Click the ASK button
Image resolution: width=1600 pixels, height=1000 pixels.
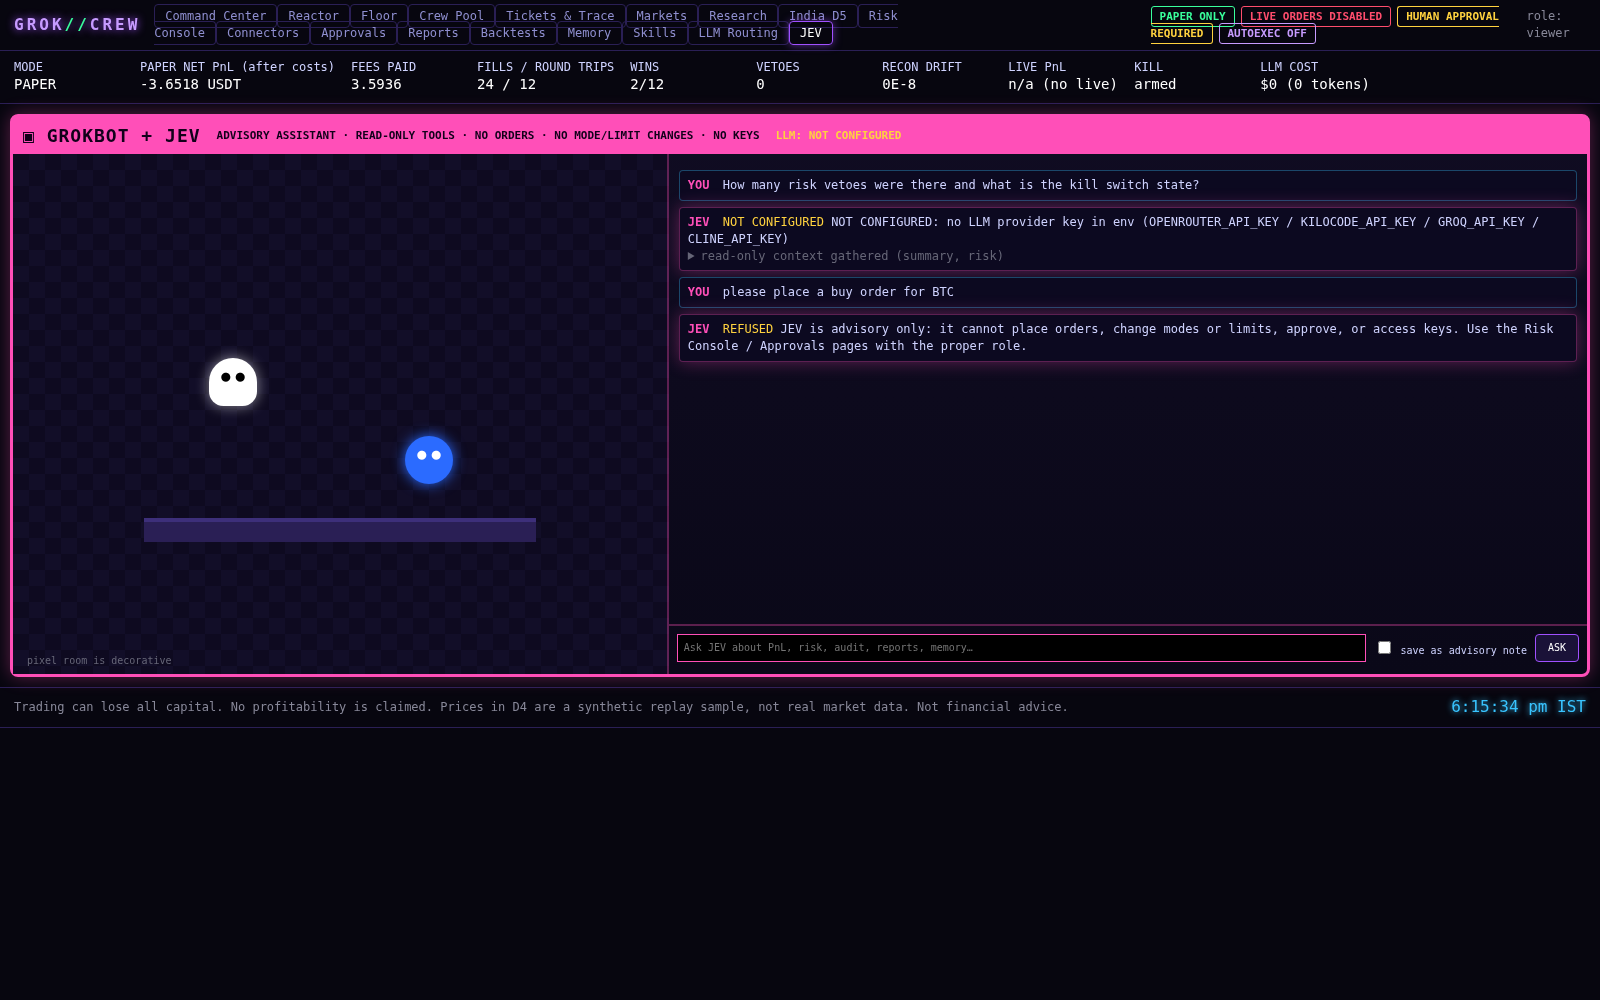pyautogui.click(x=1557, y=648)
